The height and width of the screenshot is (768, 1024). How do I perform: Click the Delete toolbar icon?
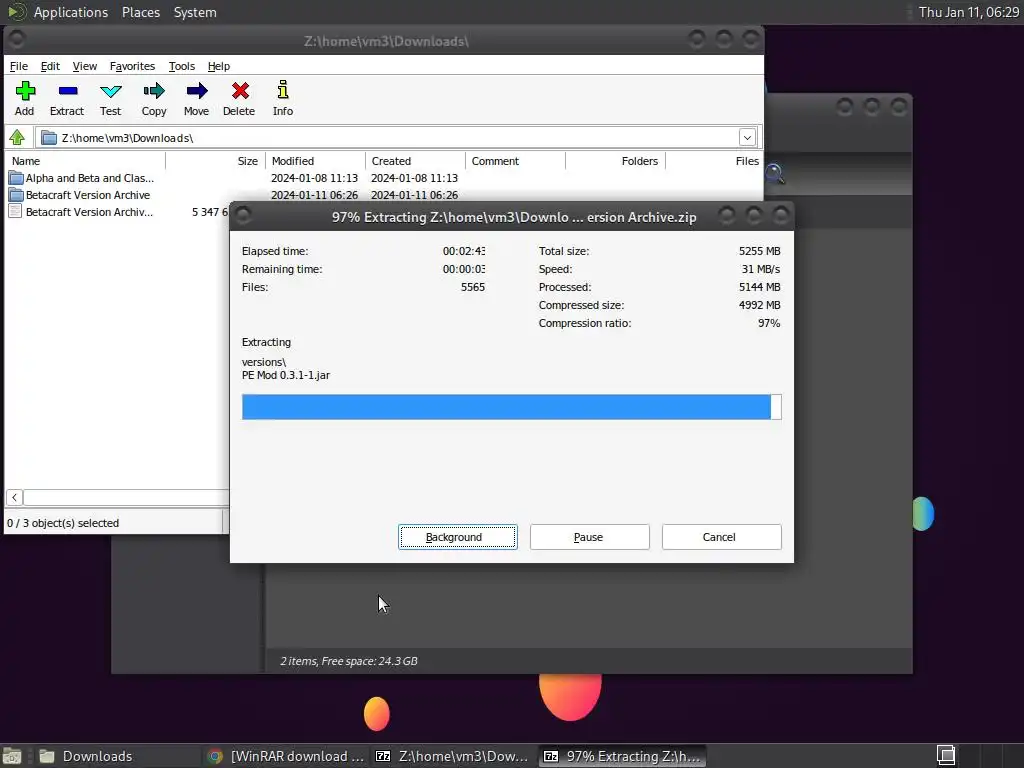pos(240,91)
